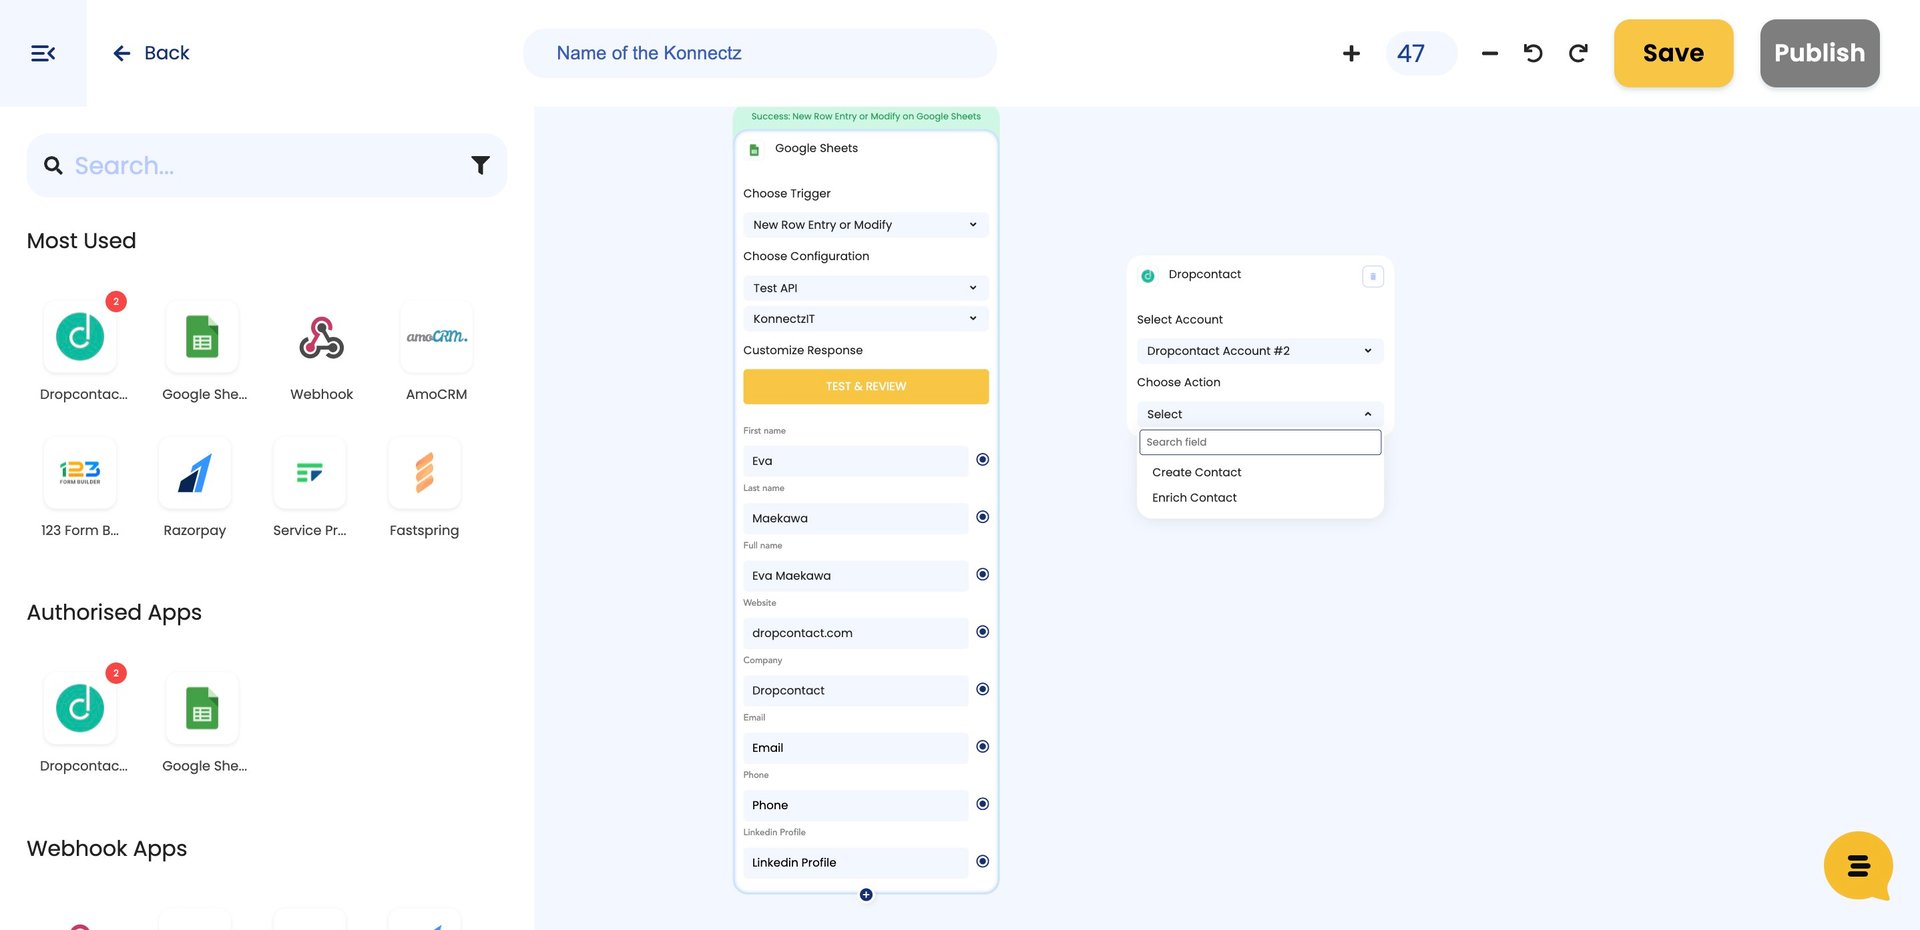
Task: Open the KonnectzIT dropdown
Action: coord(866,319)
